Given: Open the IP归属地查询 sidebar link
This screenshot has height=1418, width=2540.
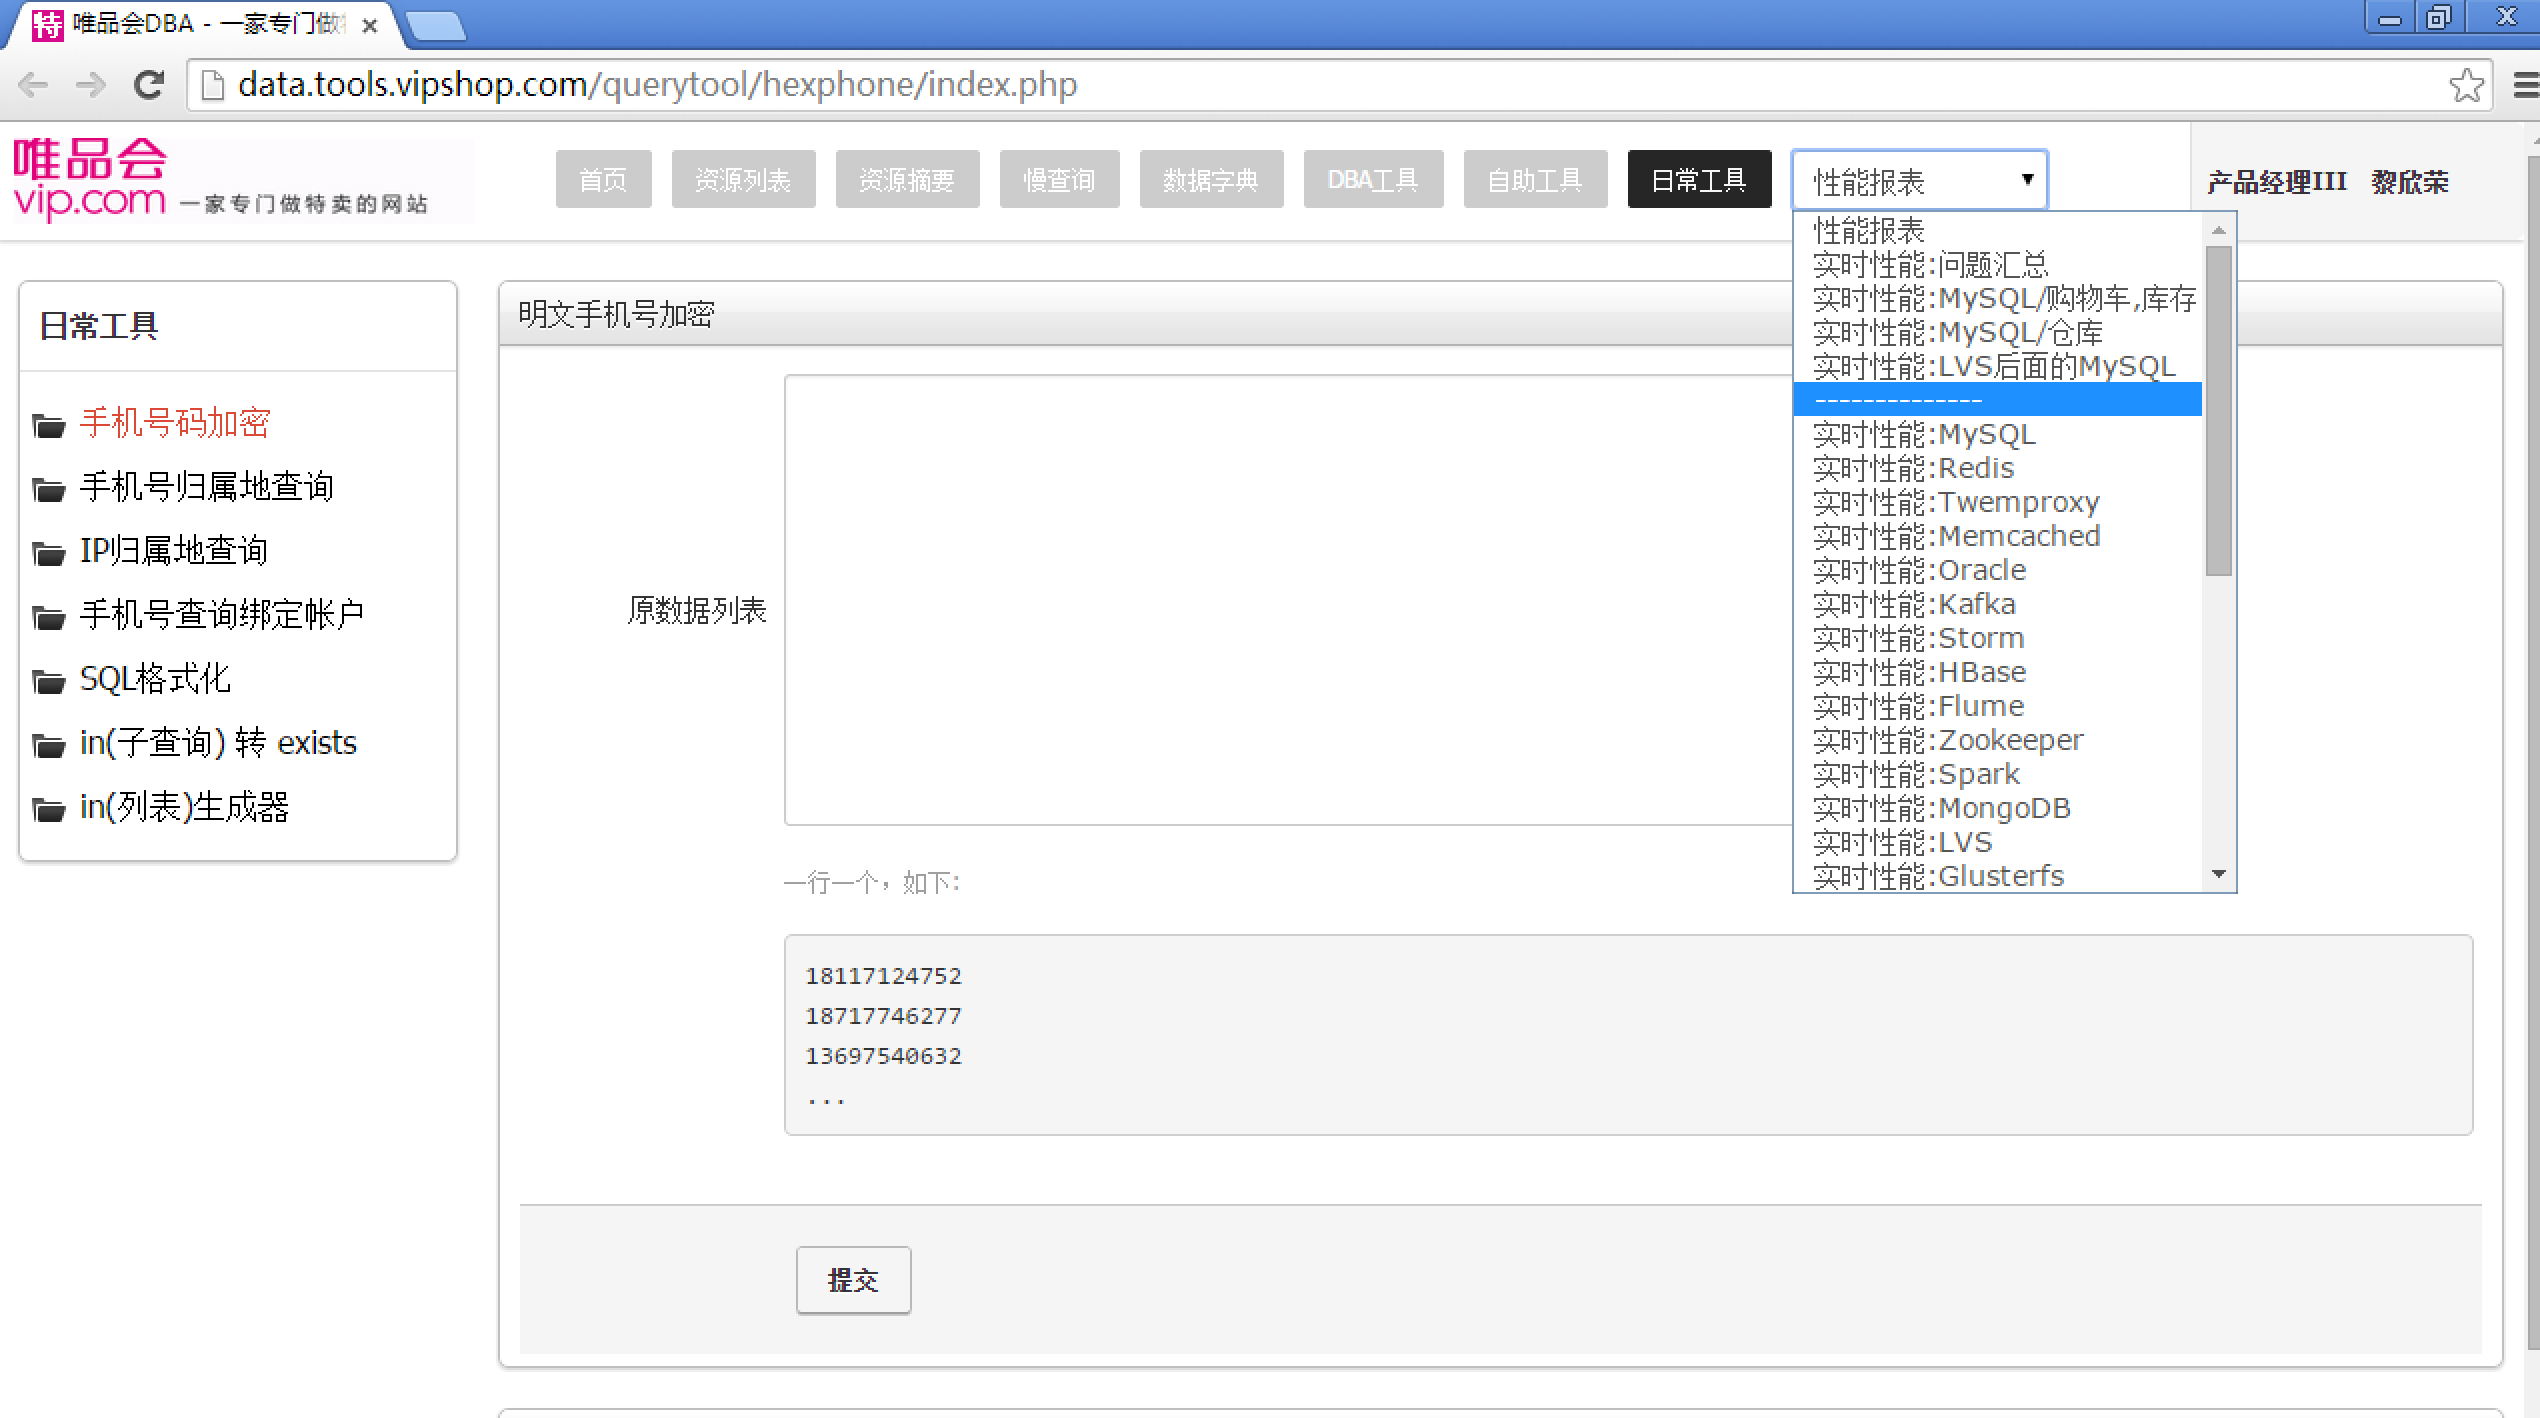Looking at the screenshot, I should point(174,551).
